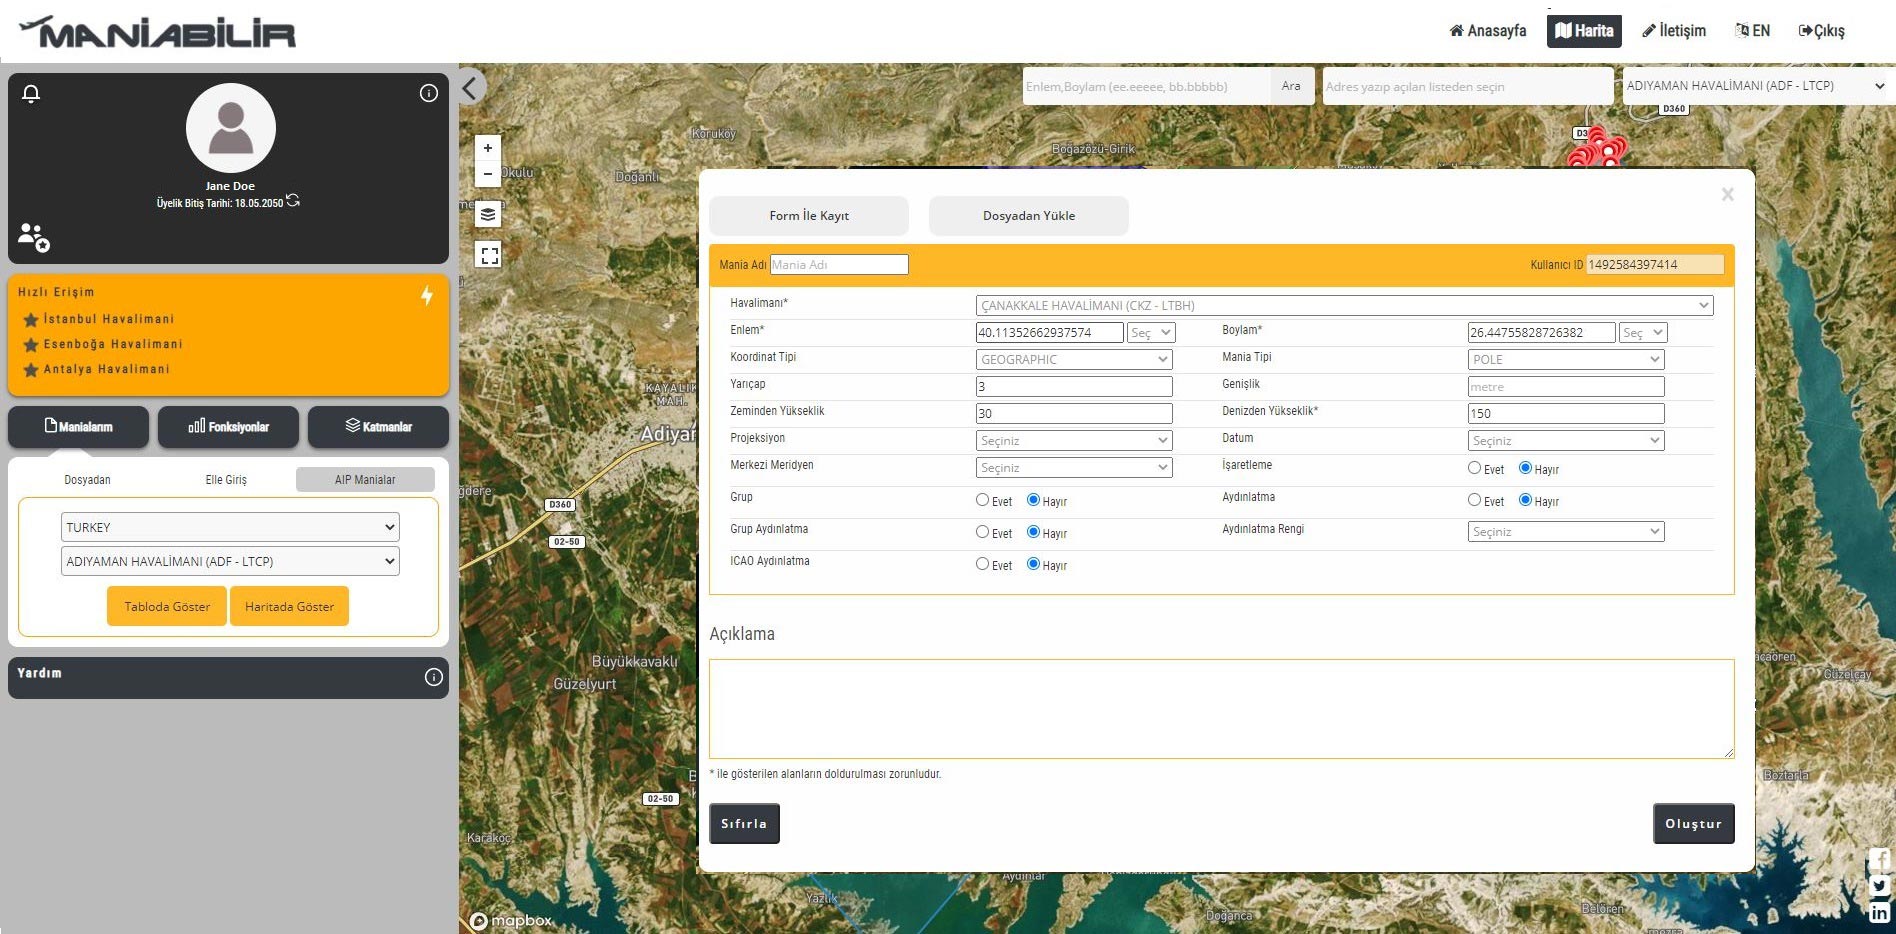
Task: Open the TURKEY country dropdown
Action: [x=230, y=527]
